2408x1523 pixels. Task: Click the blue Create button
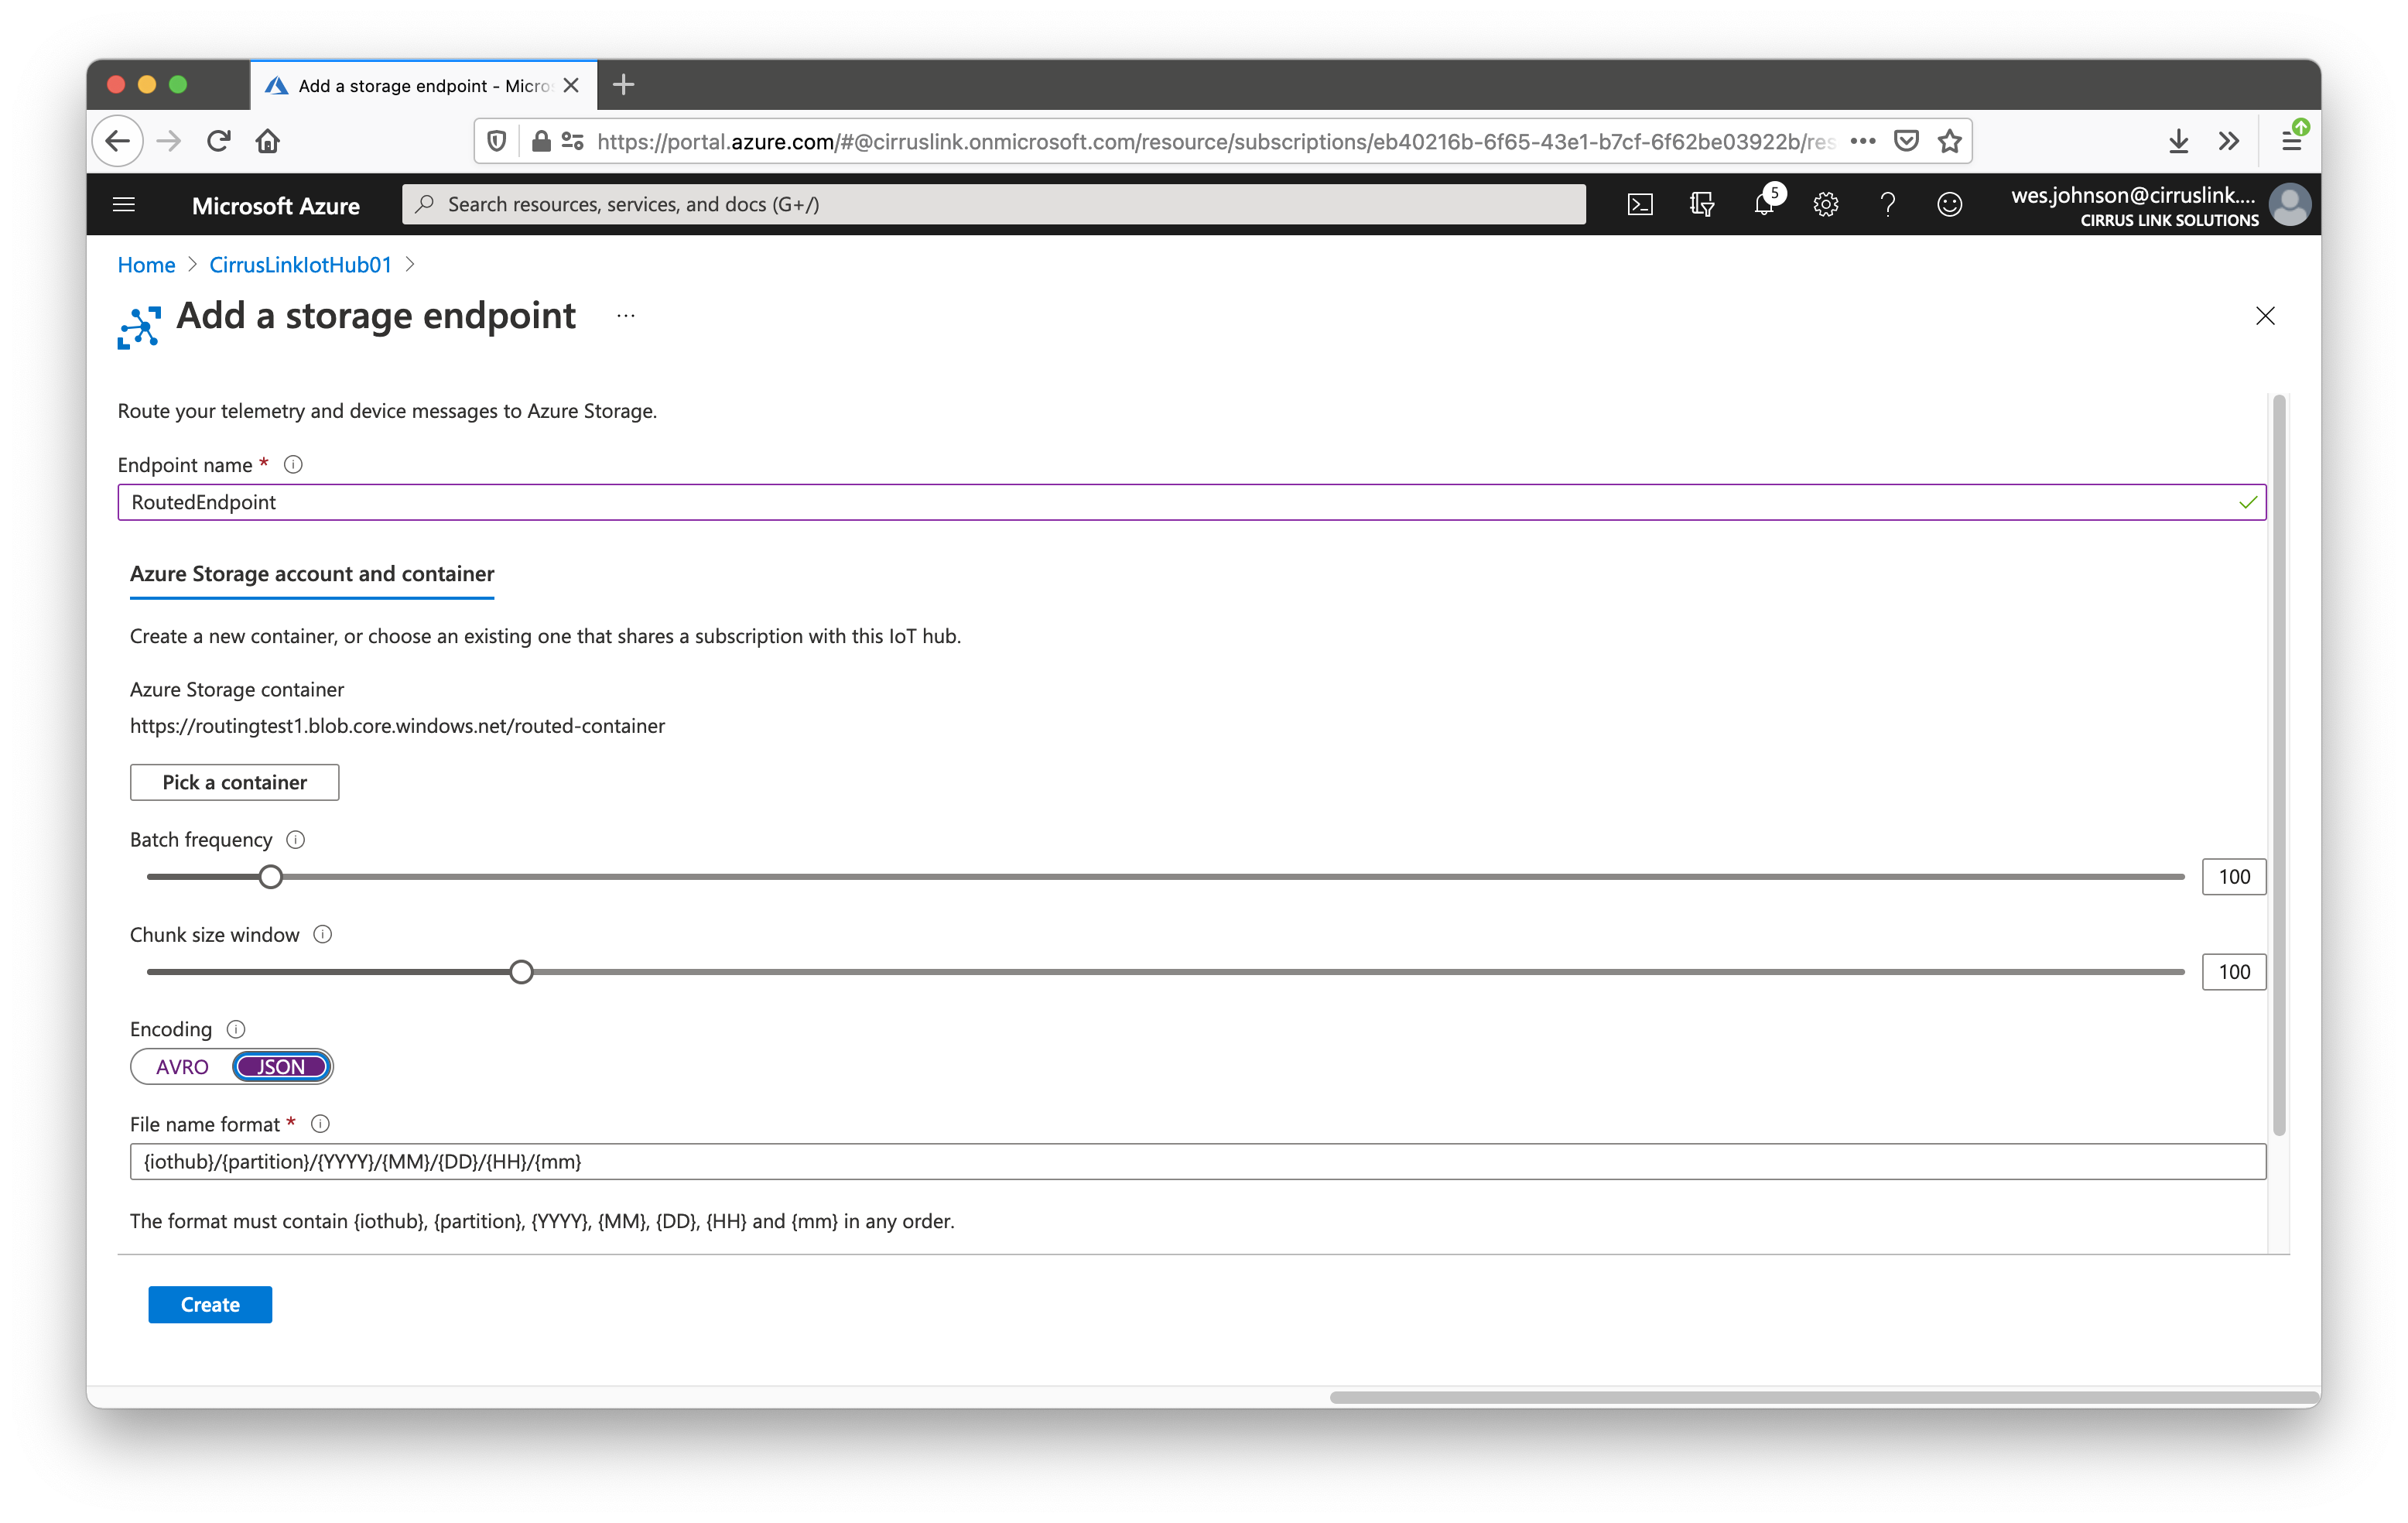[x=210, y=1305]
